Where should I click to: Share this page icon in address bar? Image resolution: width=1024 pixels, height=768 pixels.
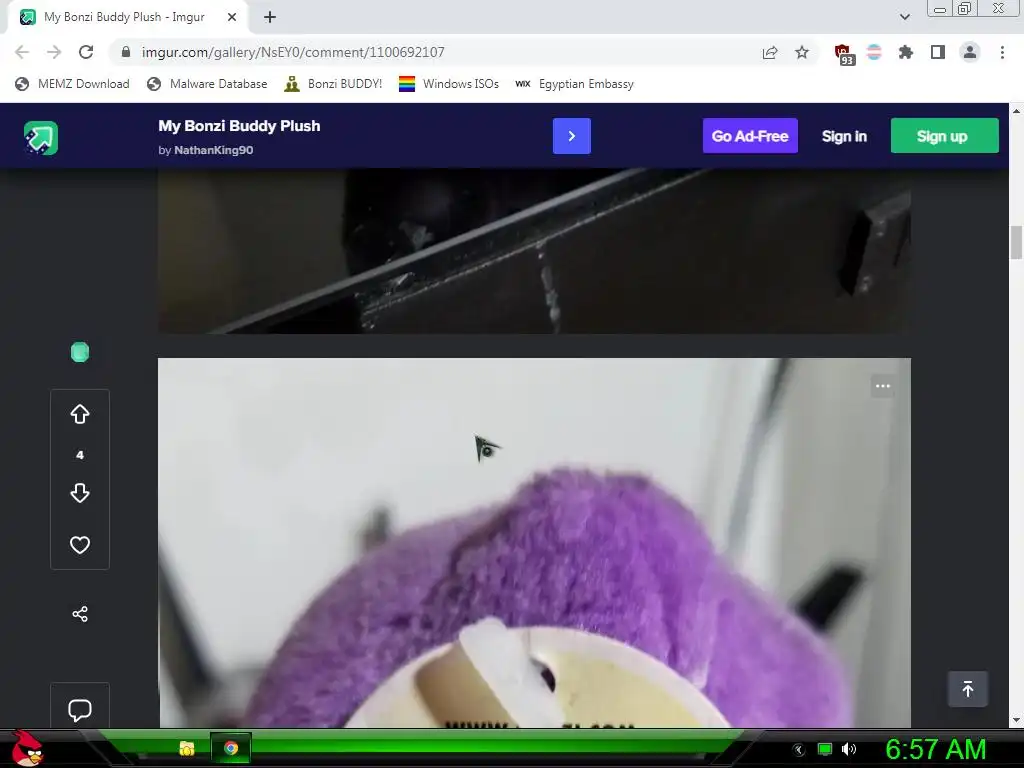[770, 52]
